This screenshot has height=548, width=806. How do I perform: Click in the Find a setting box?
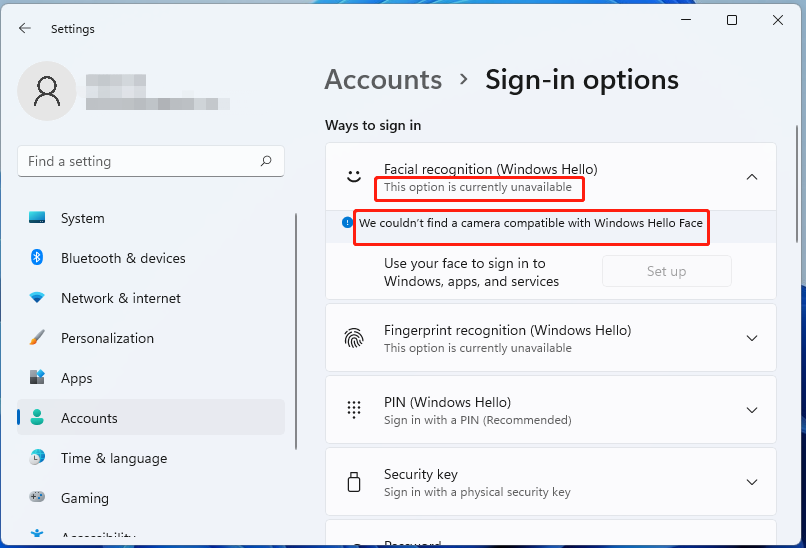[x=151, y=161]
